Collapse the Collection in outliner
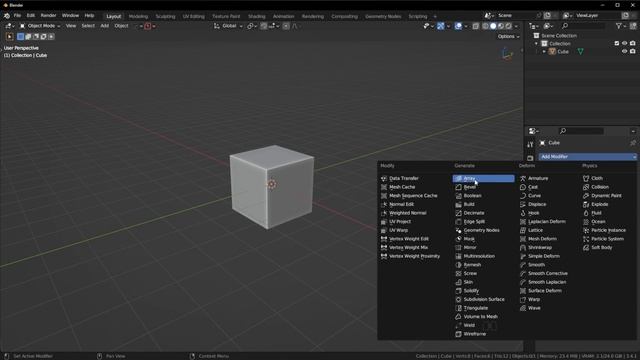640x360 pixels. [536, 43]
